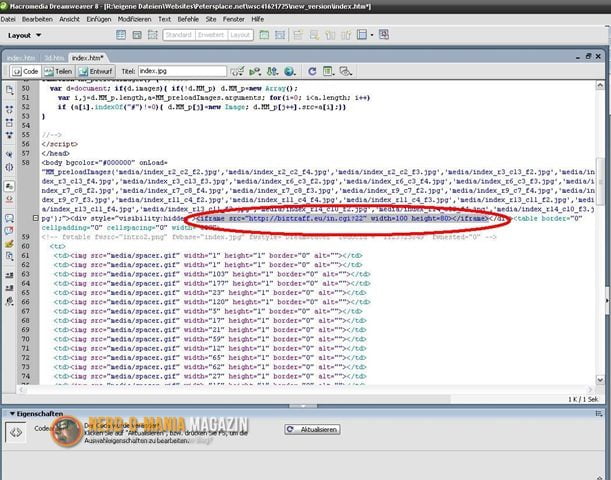Collapse the Eigenschaften panel

(12, 414)
